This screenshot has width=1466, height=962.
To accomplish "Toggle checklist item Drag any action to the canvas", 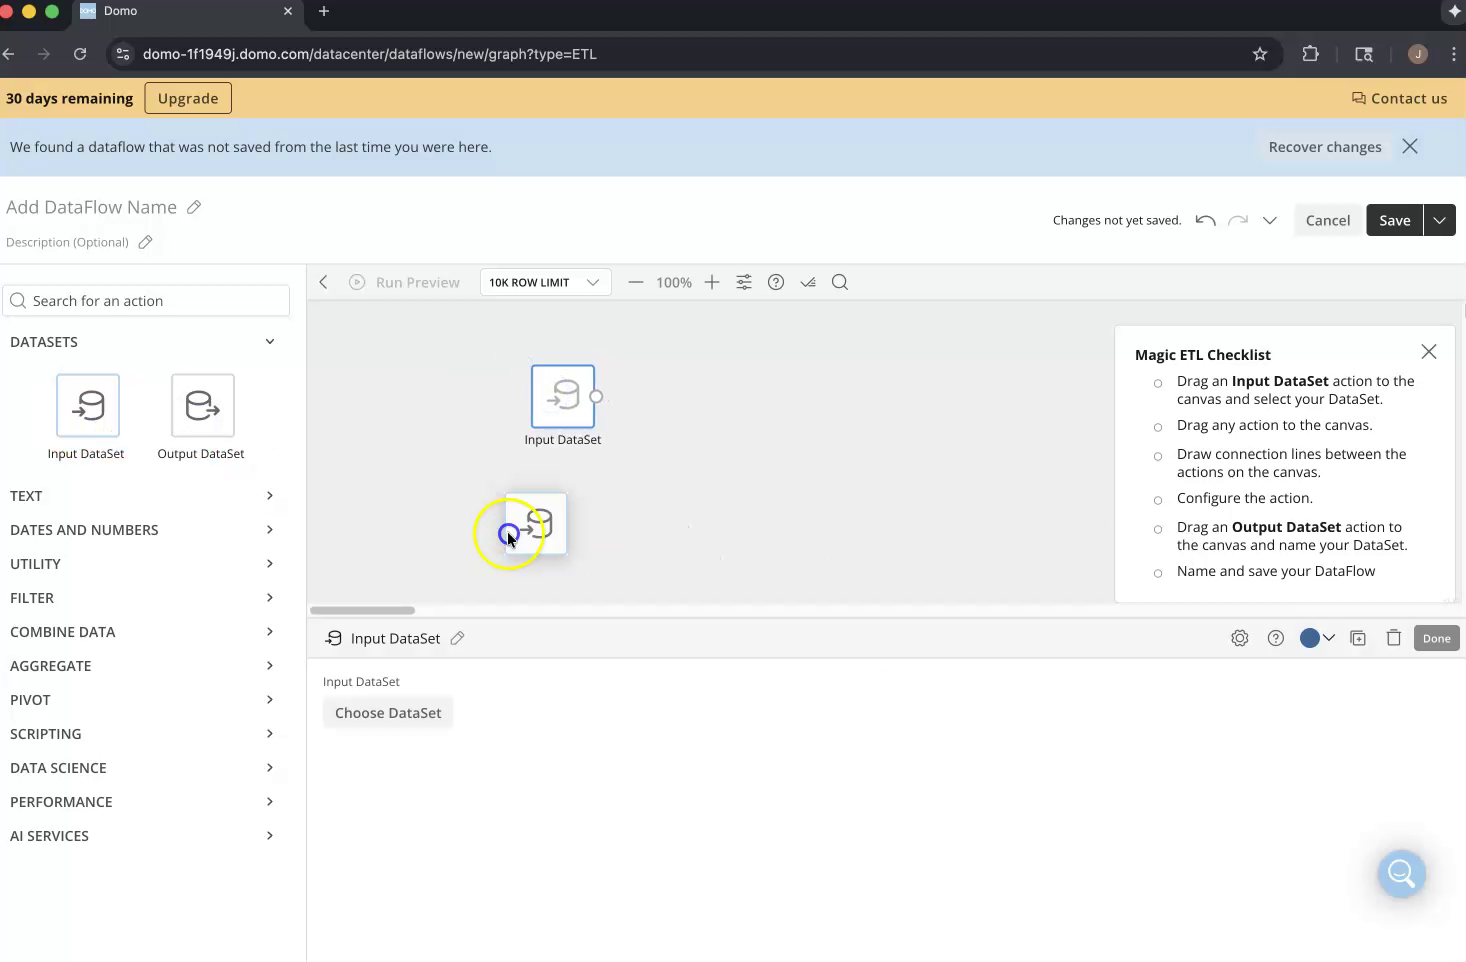I will coord(1158,427).
